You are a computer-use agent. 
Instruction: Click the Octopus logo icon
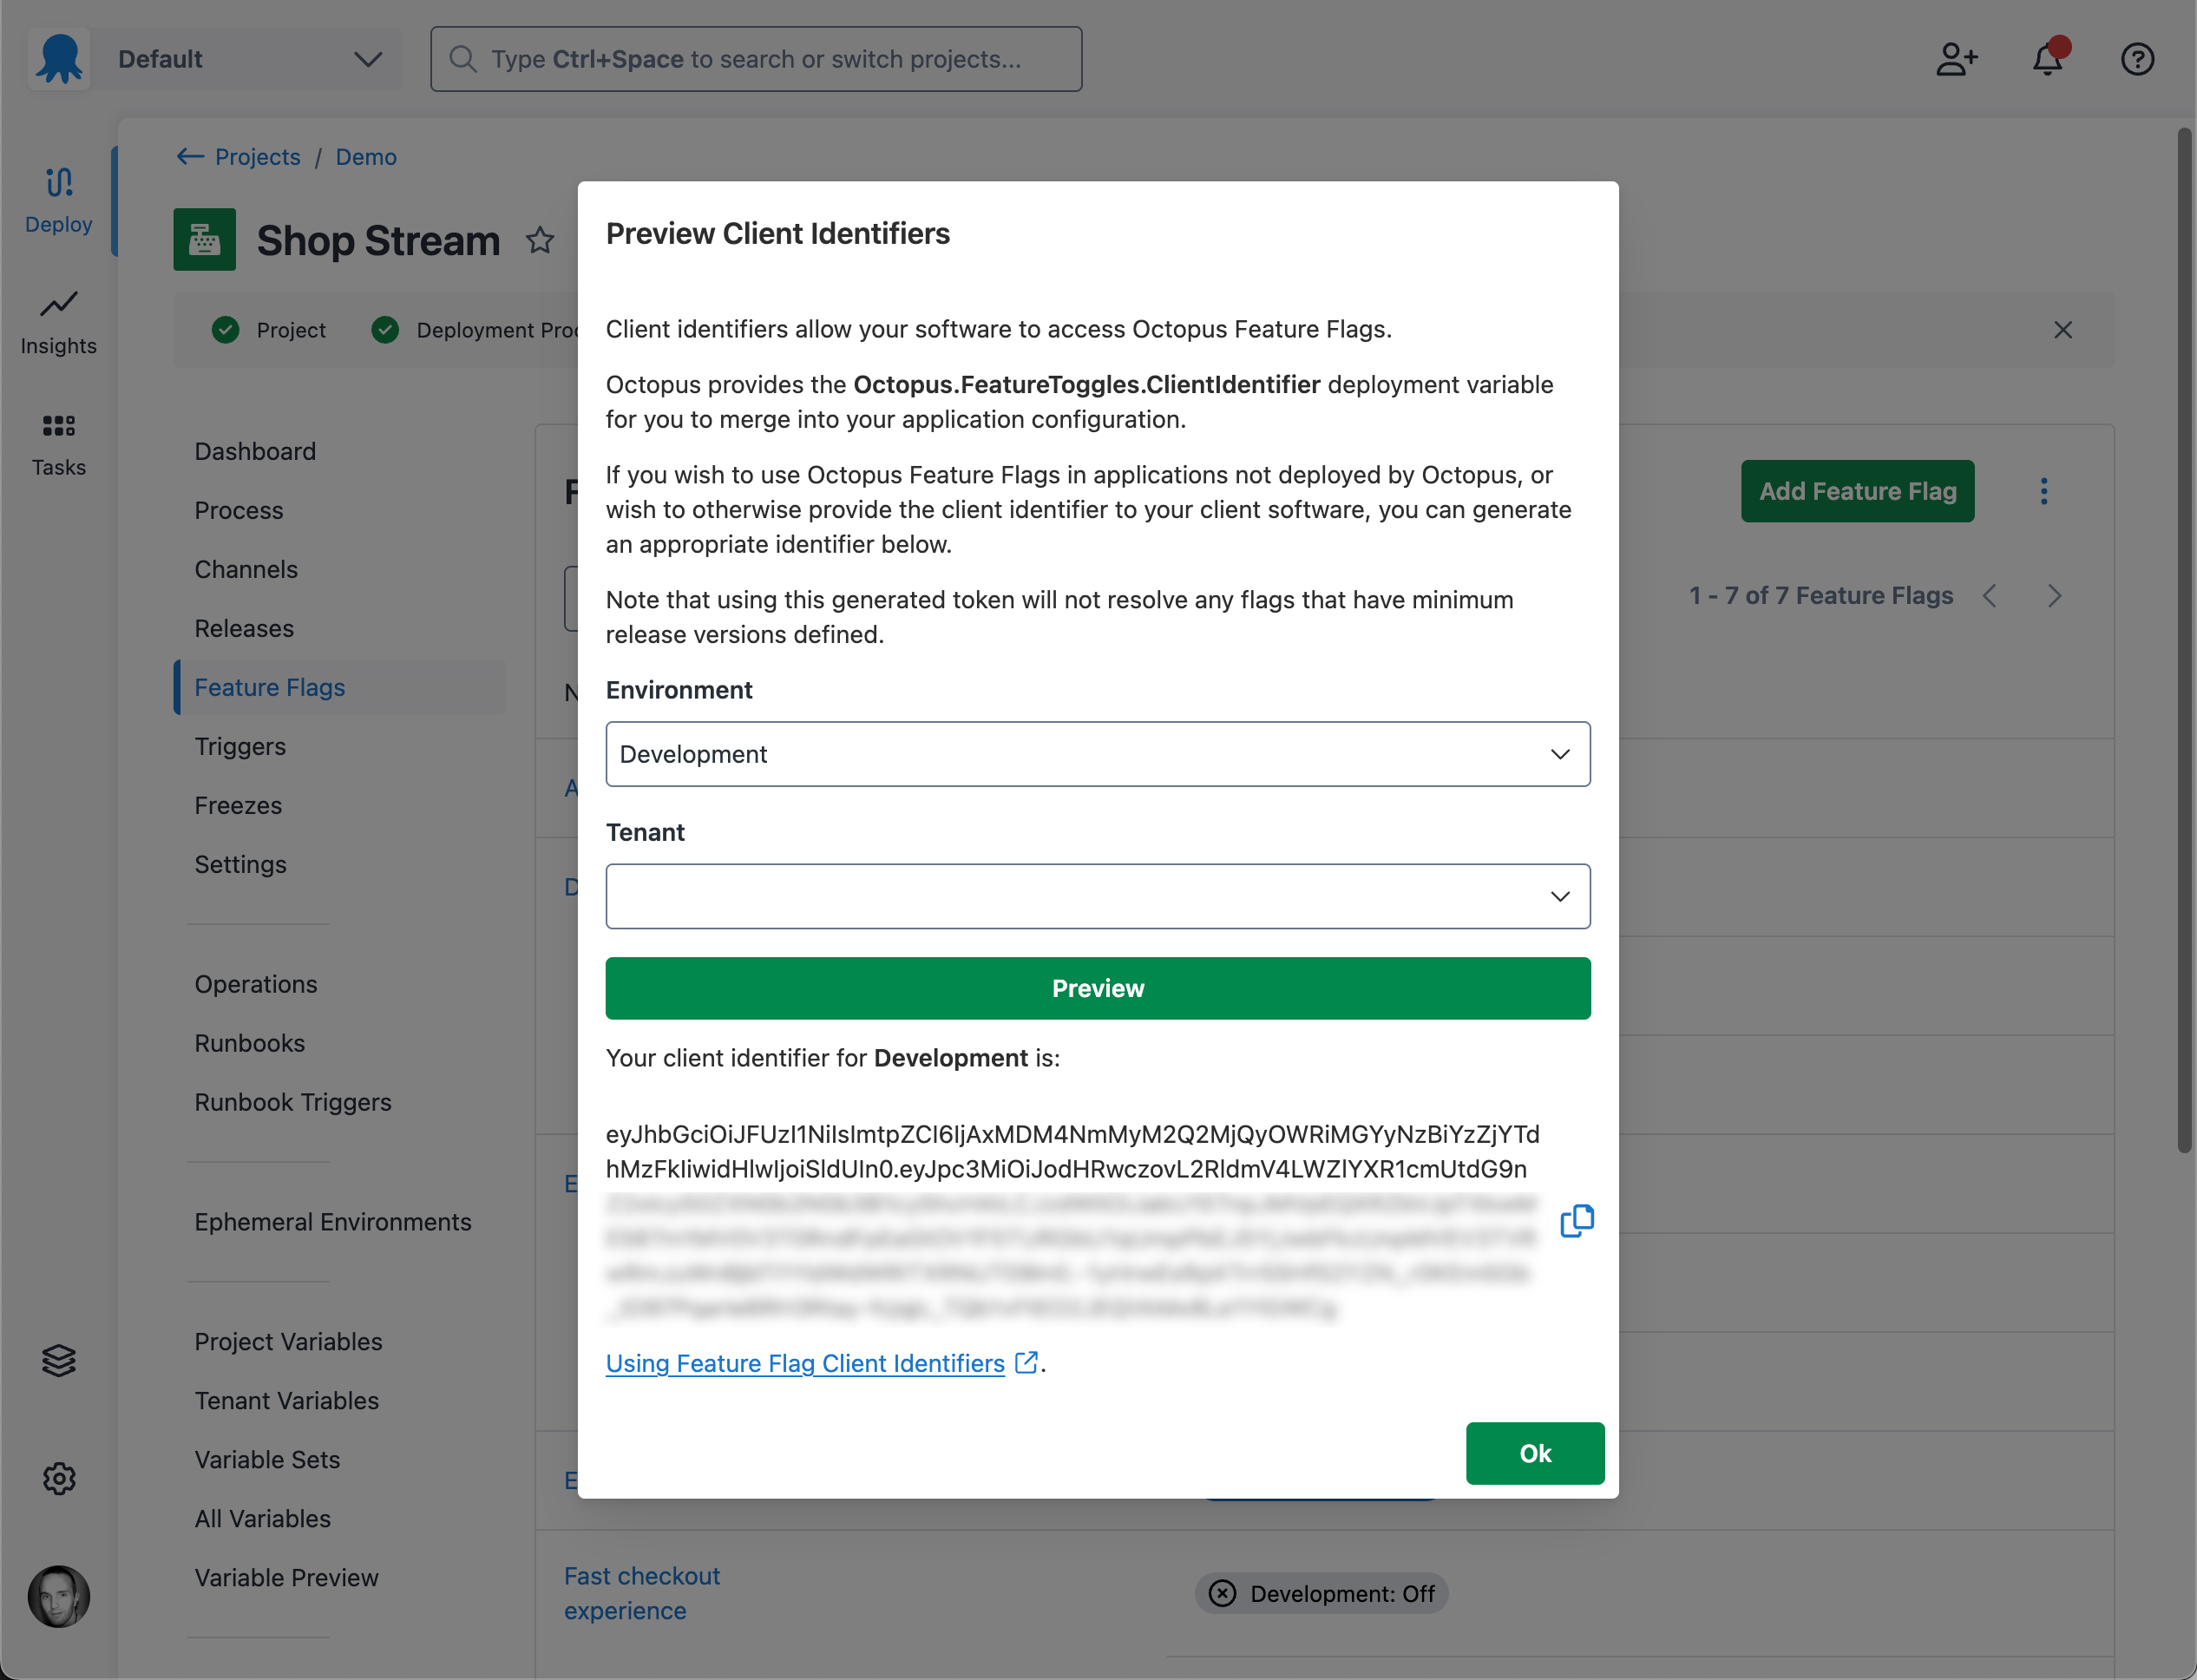click(59, 59)
